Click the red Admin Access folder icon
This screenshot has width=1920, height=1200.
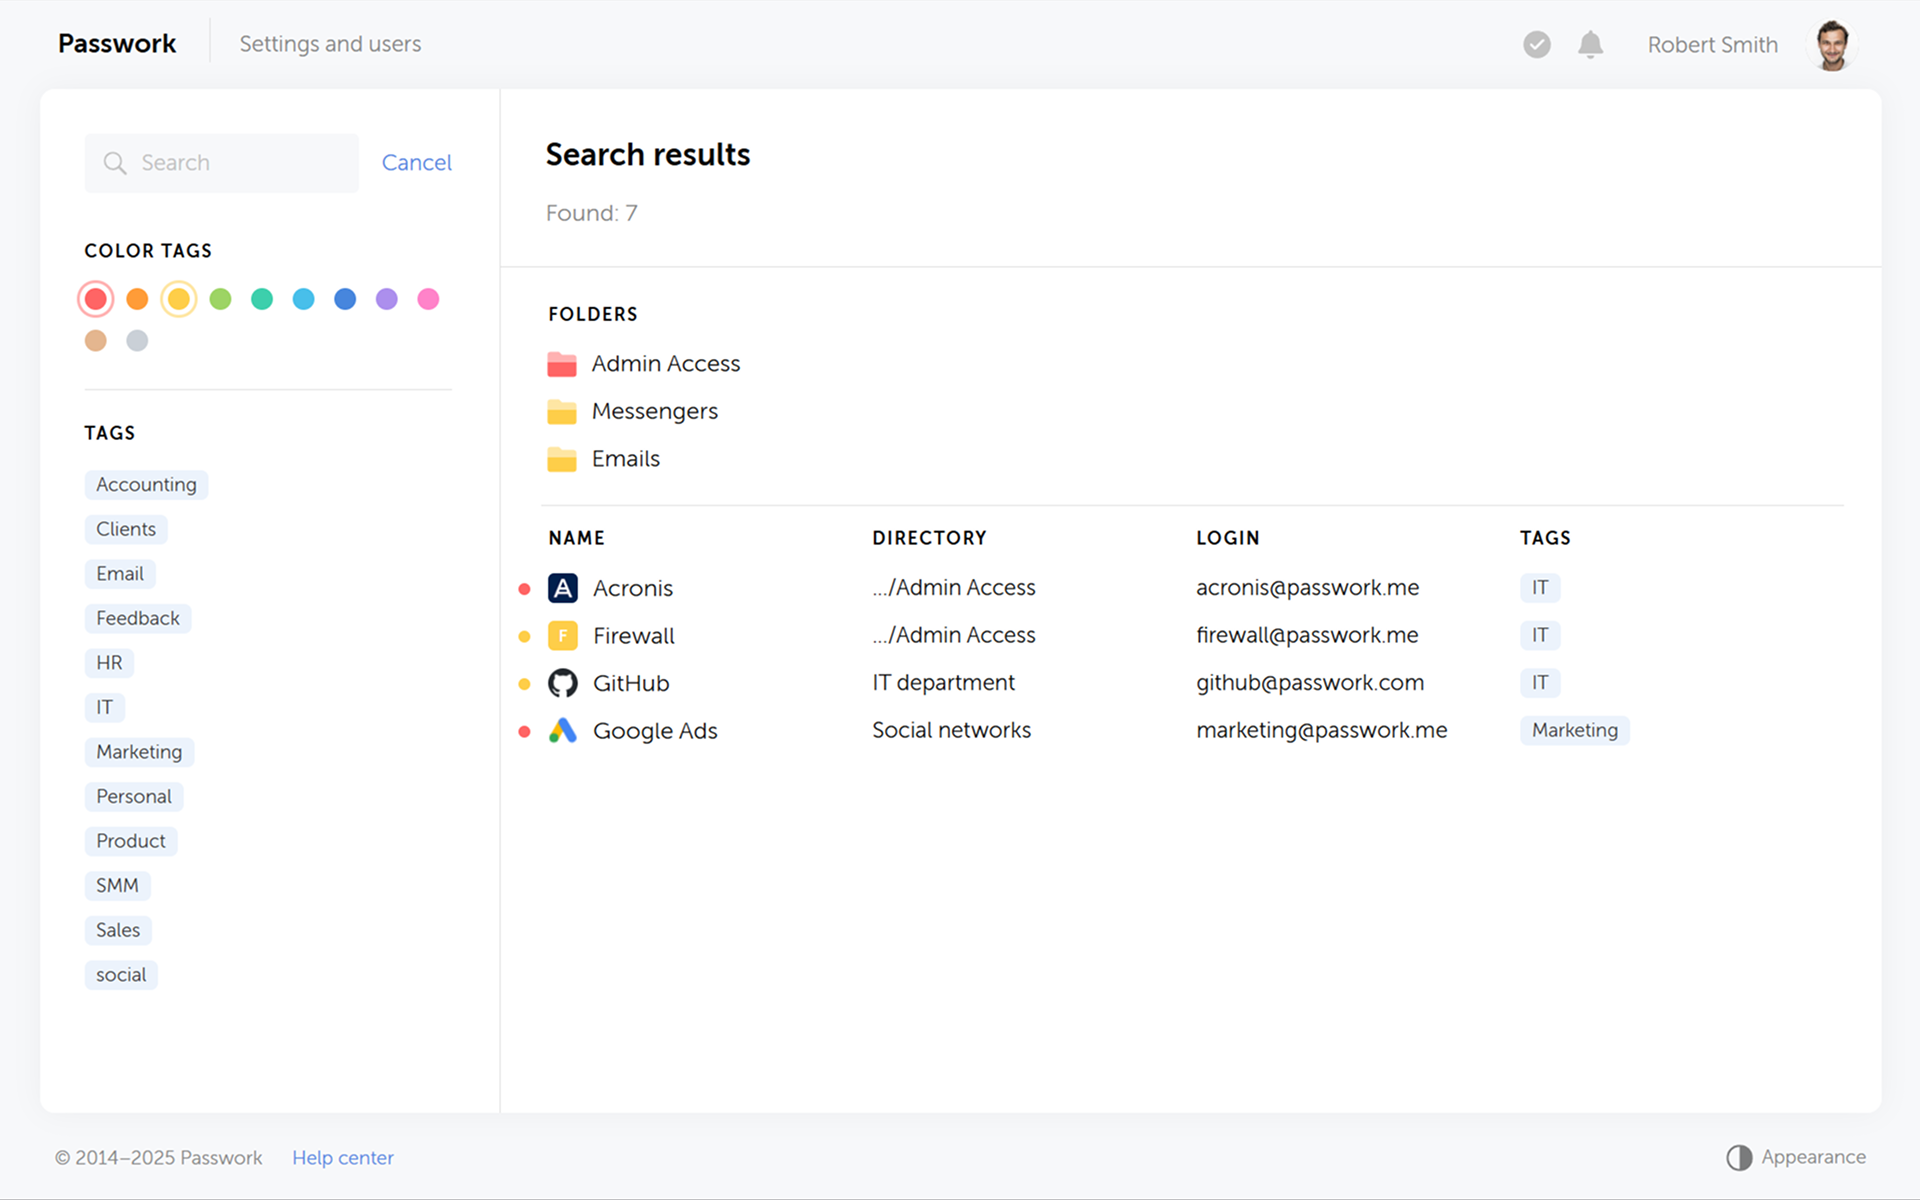click(x=562, y=364)
